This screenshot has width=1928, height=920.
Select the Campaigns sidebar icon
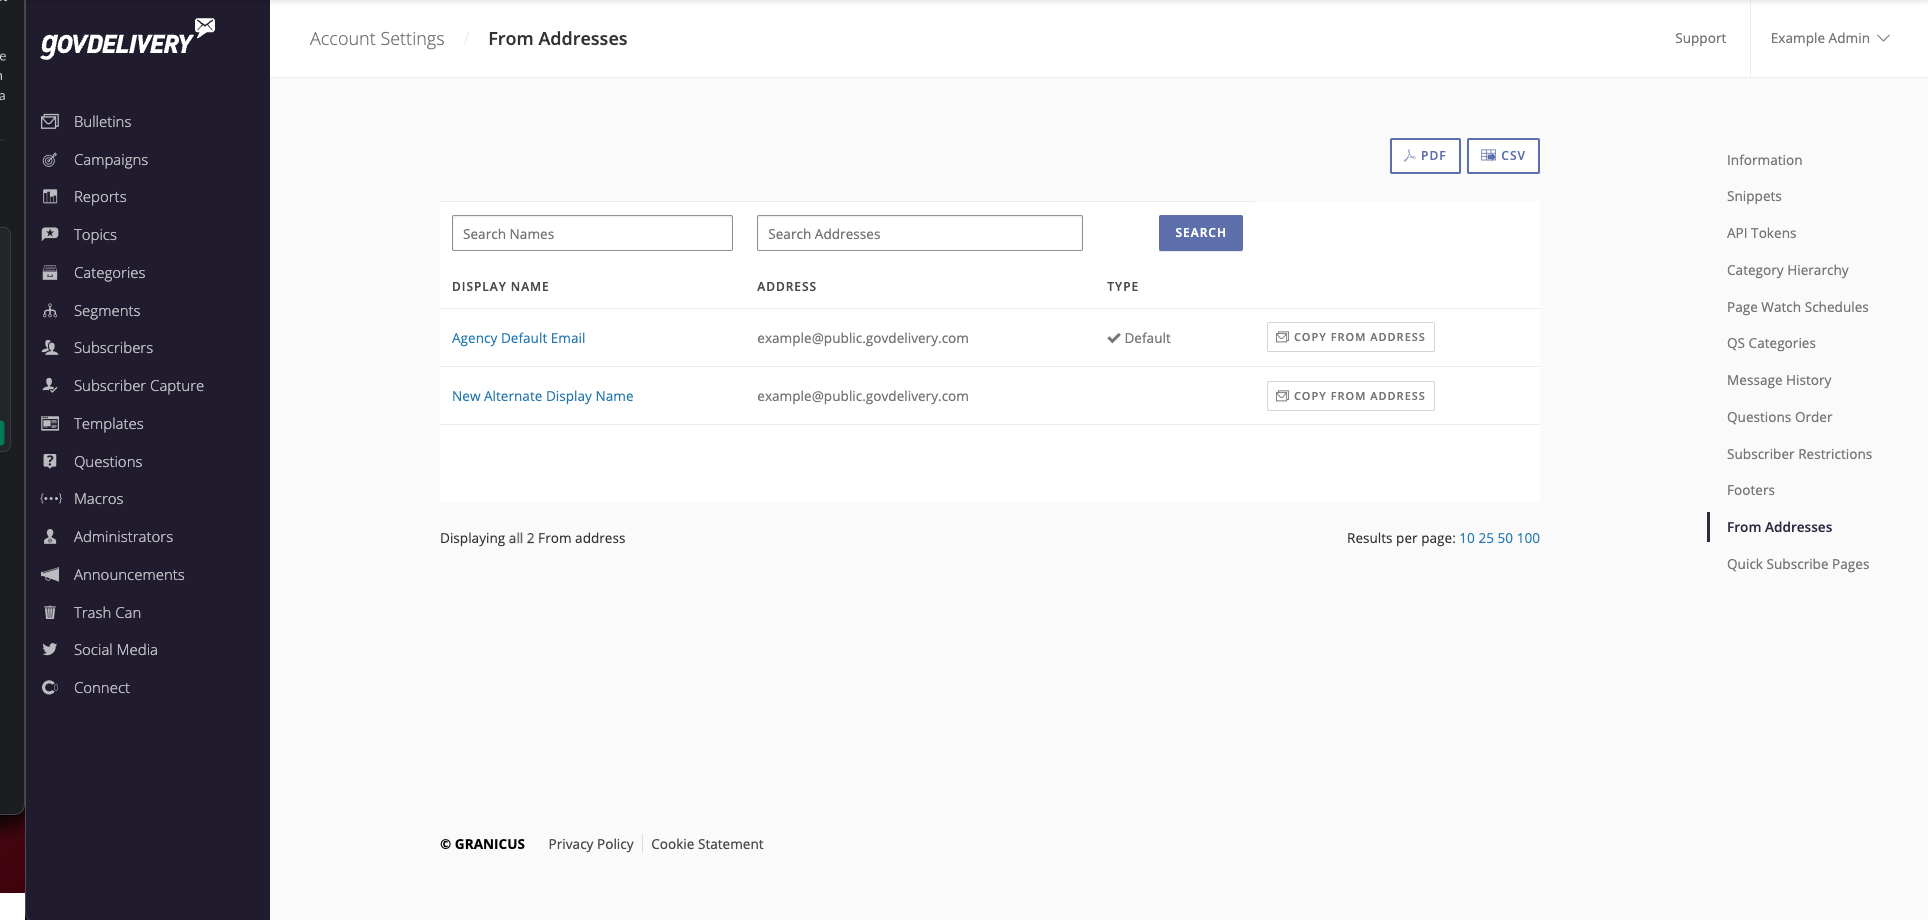coord(50,159)
